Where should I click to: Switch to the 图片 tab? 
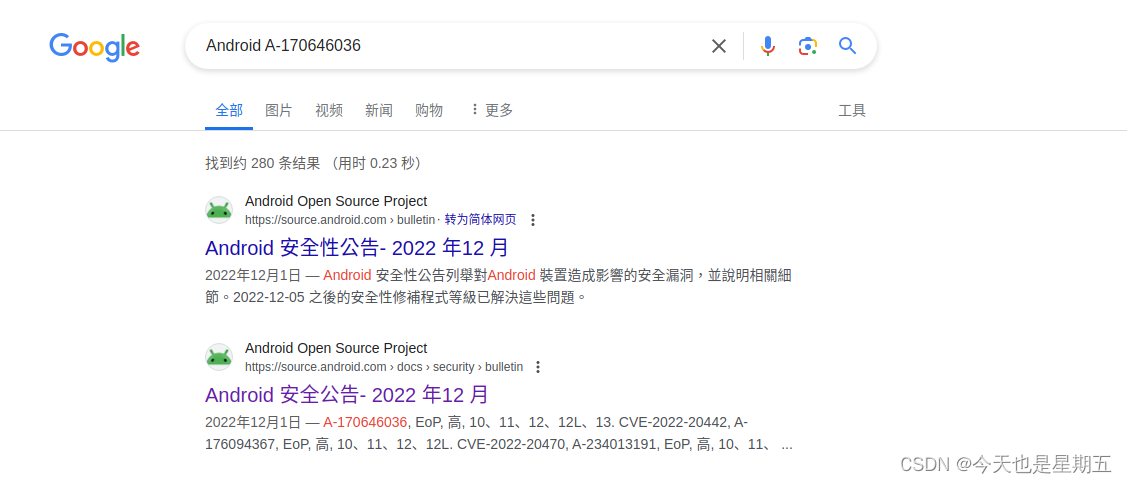278,110
